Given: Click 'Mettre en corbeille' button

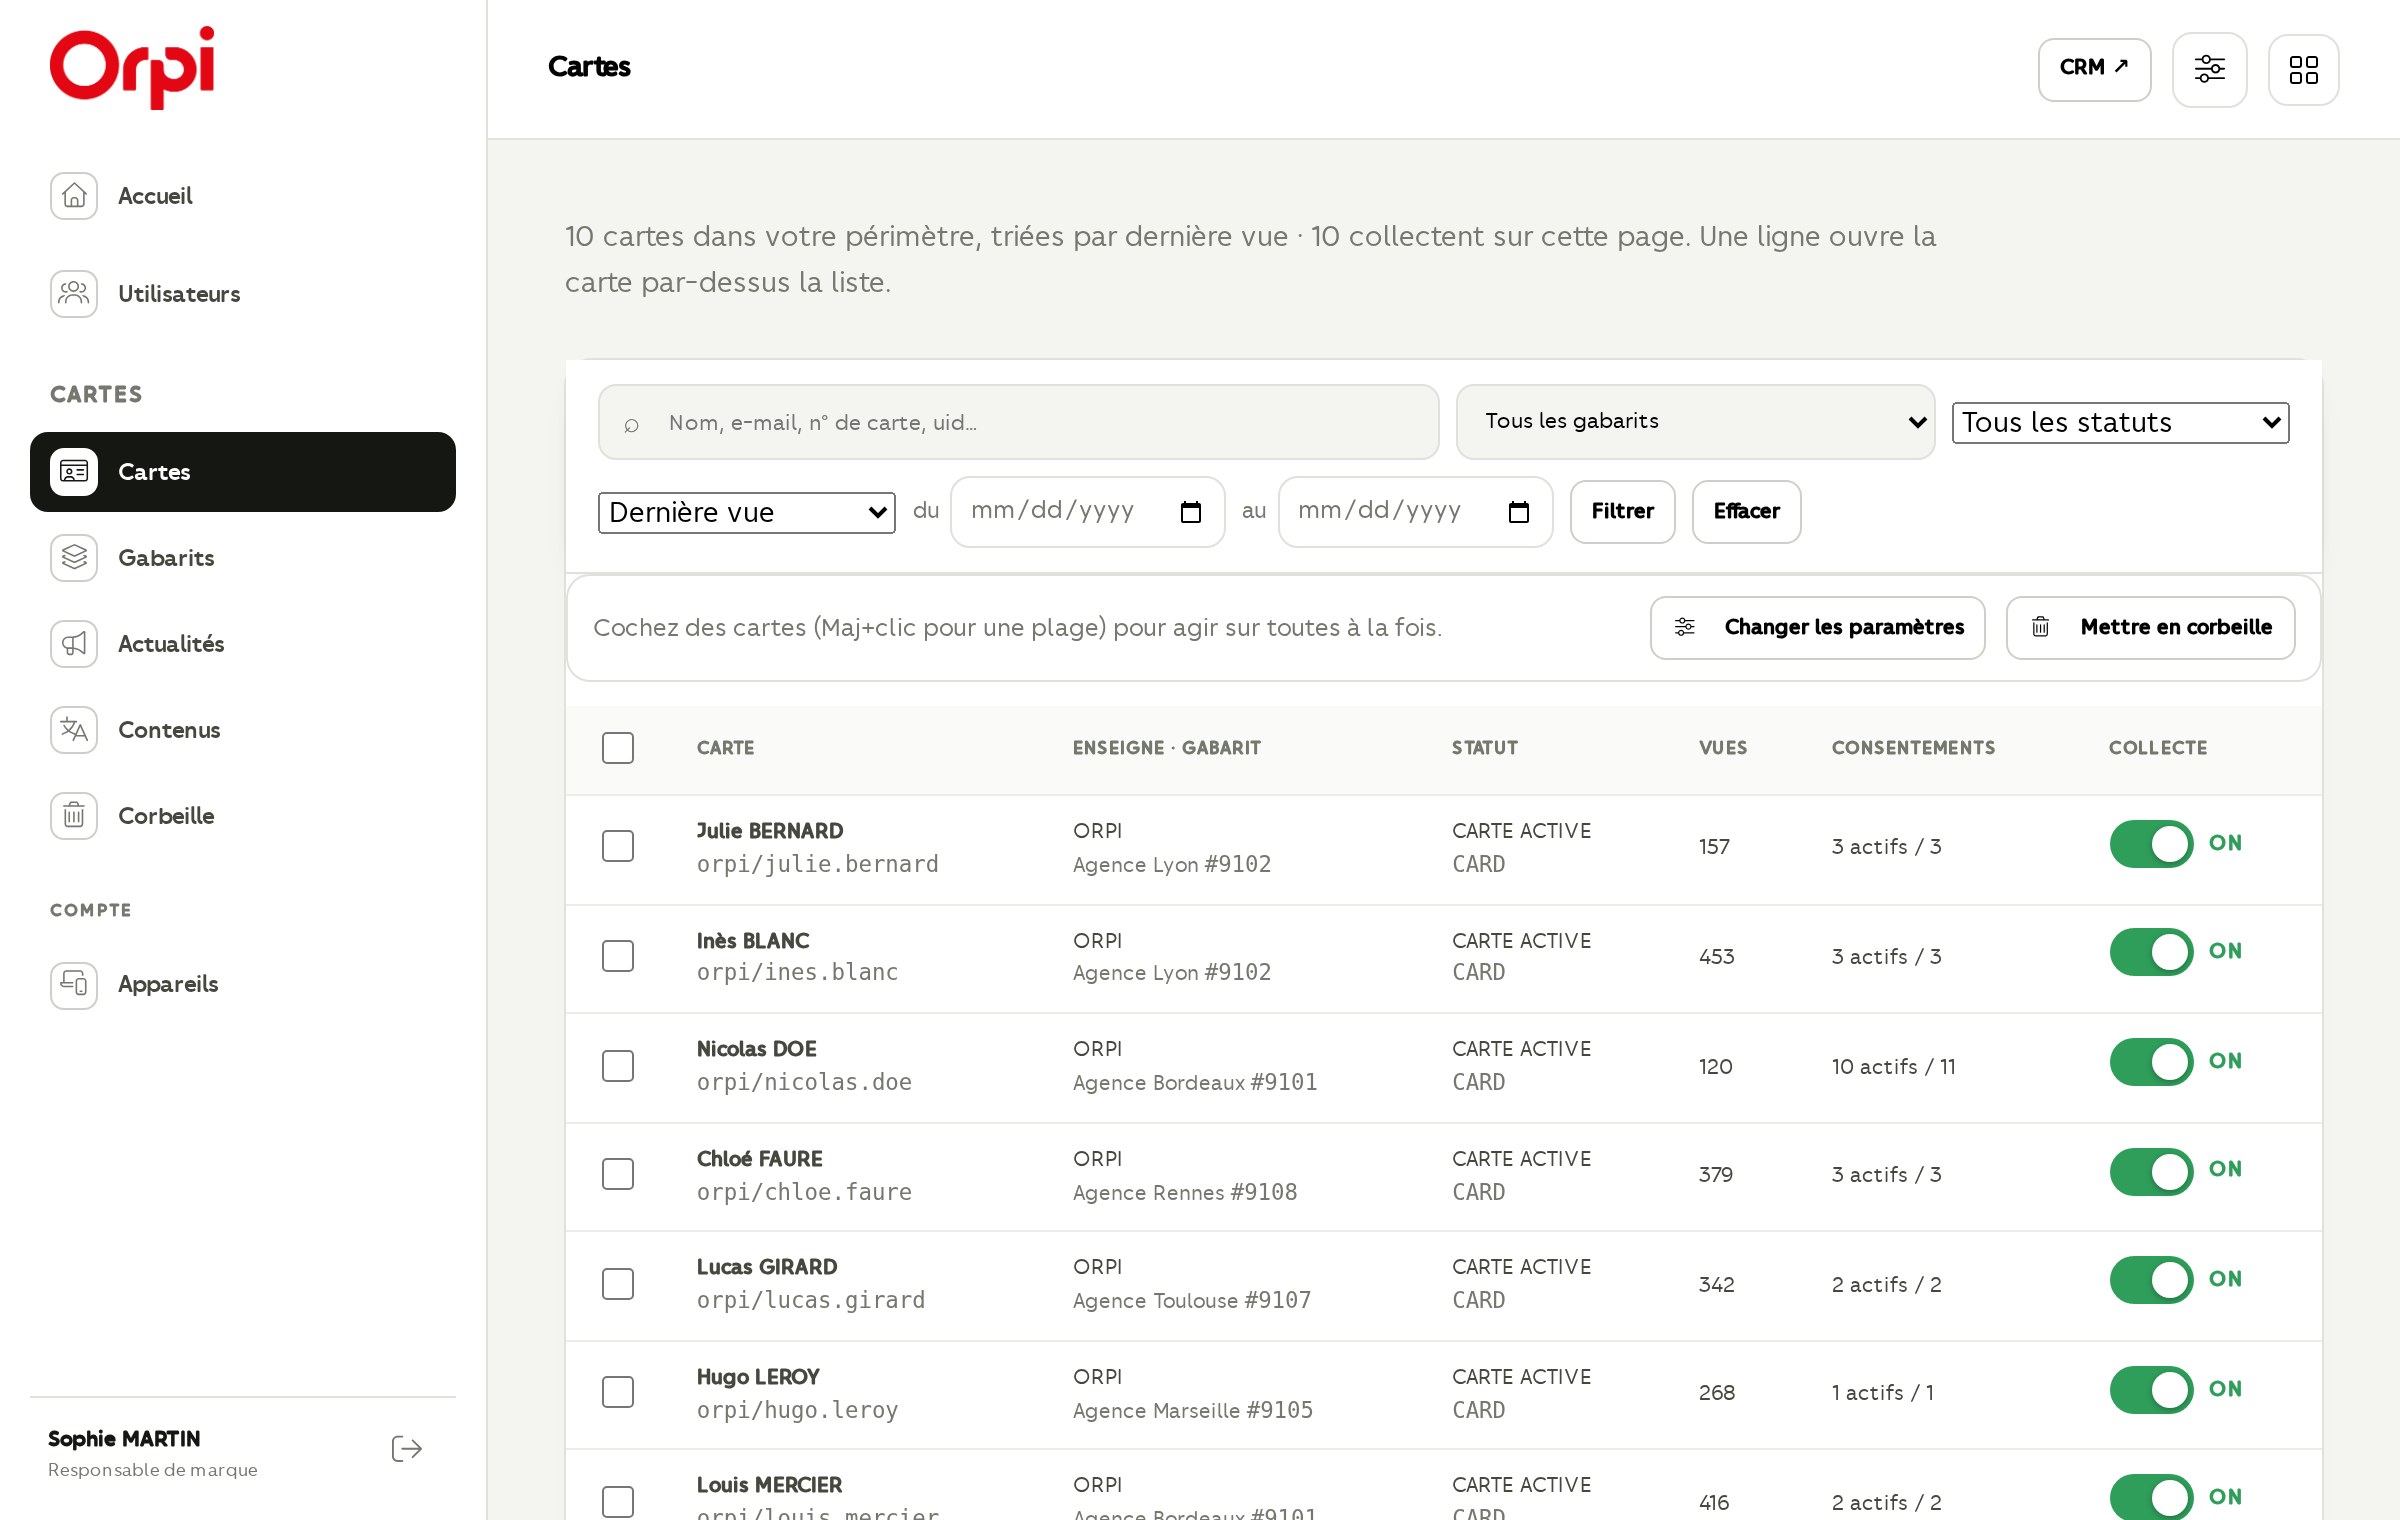Looking at the screenshot, I should tap(2150, 627).
